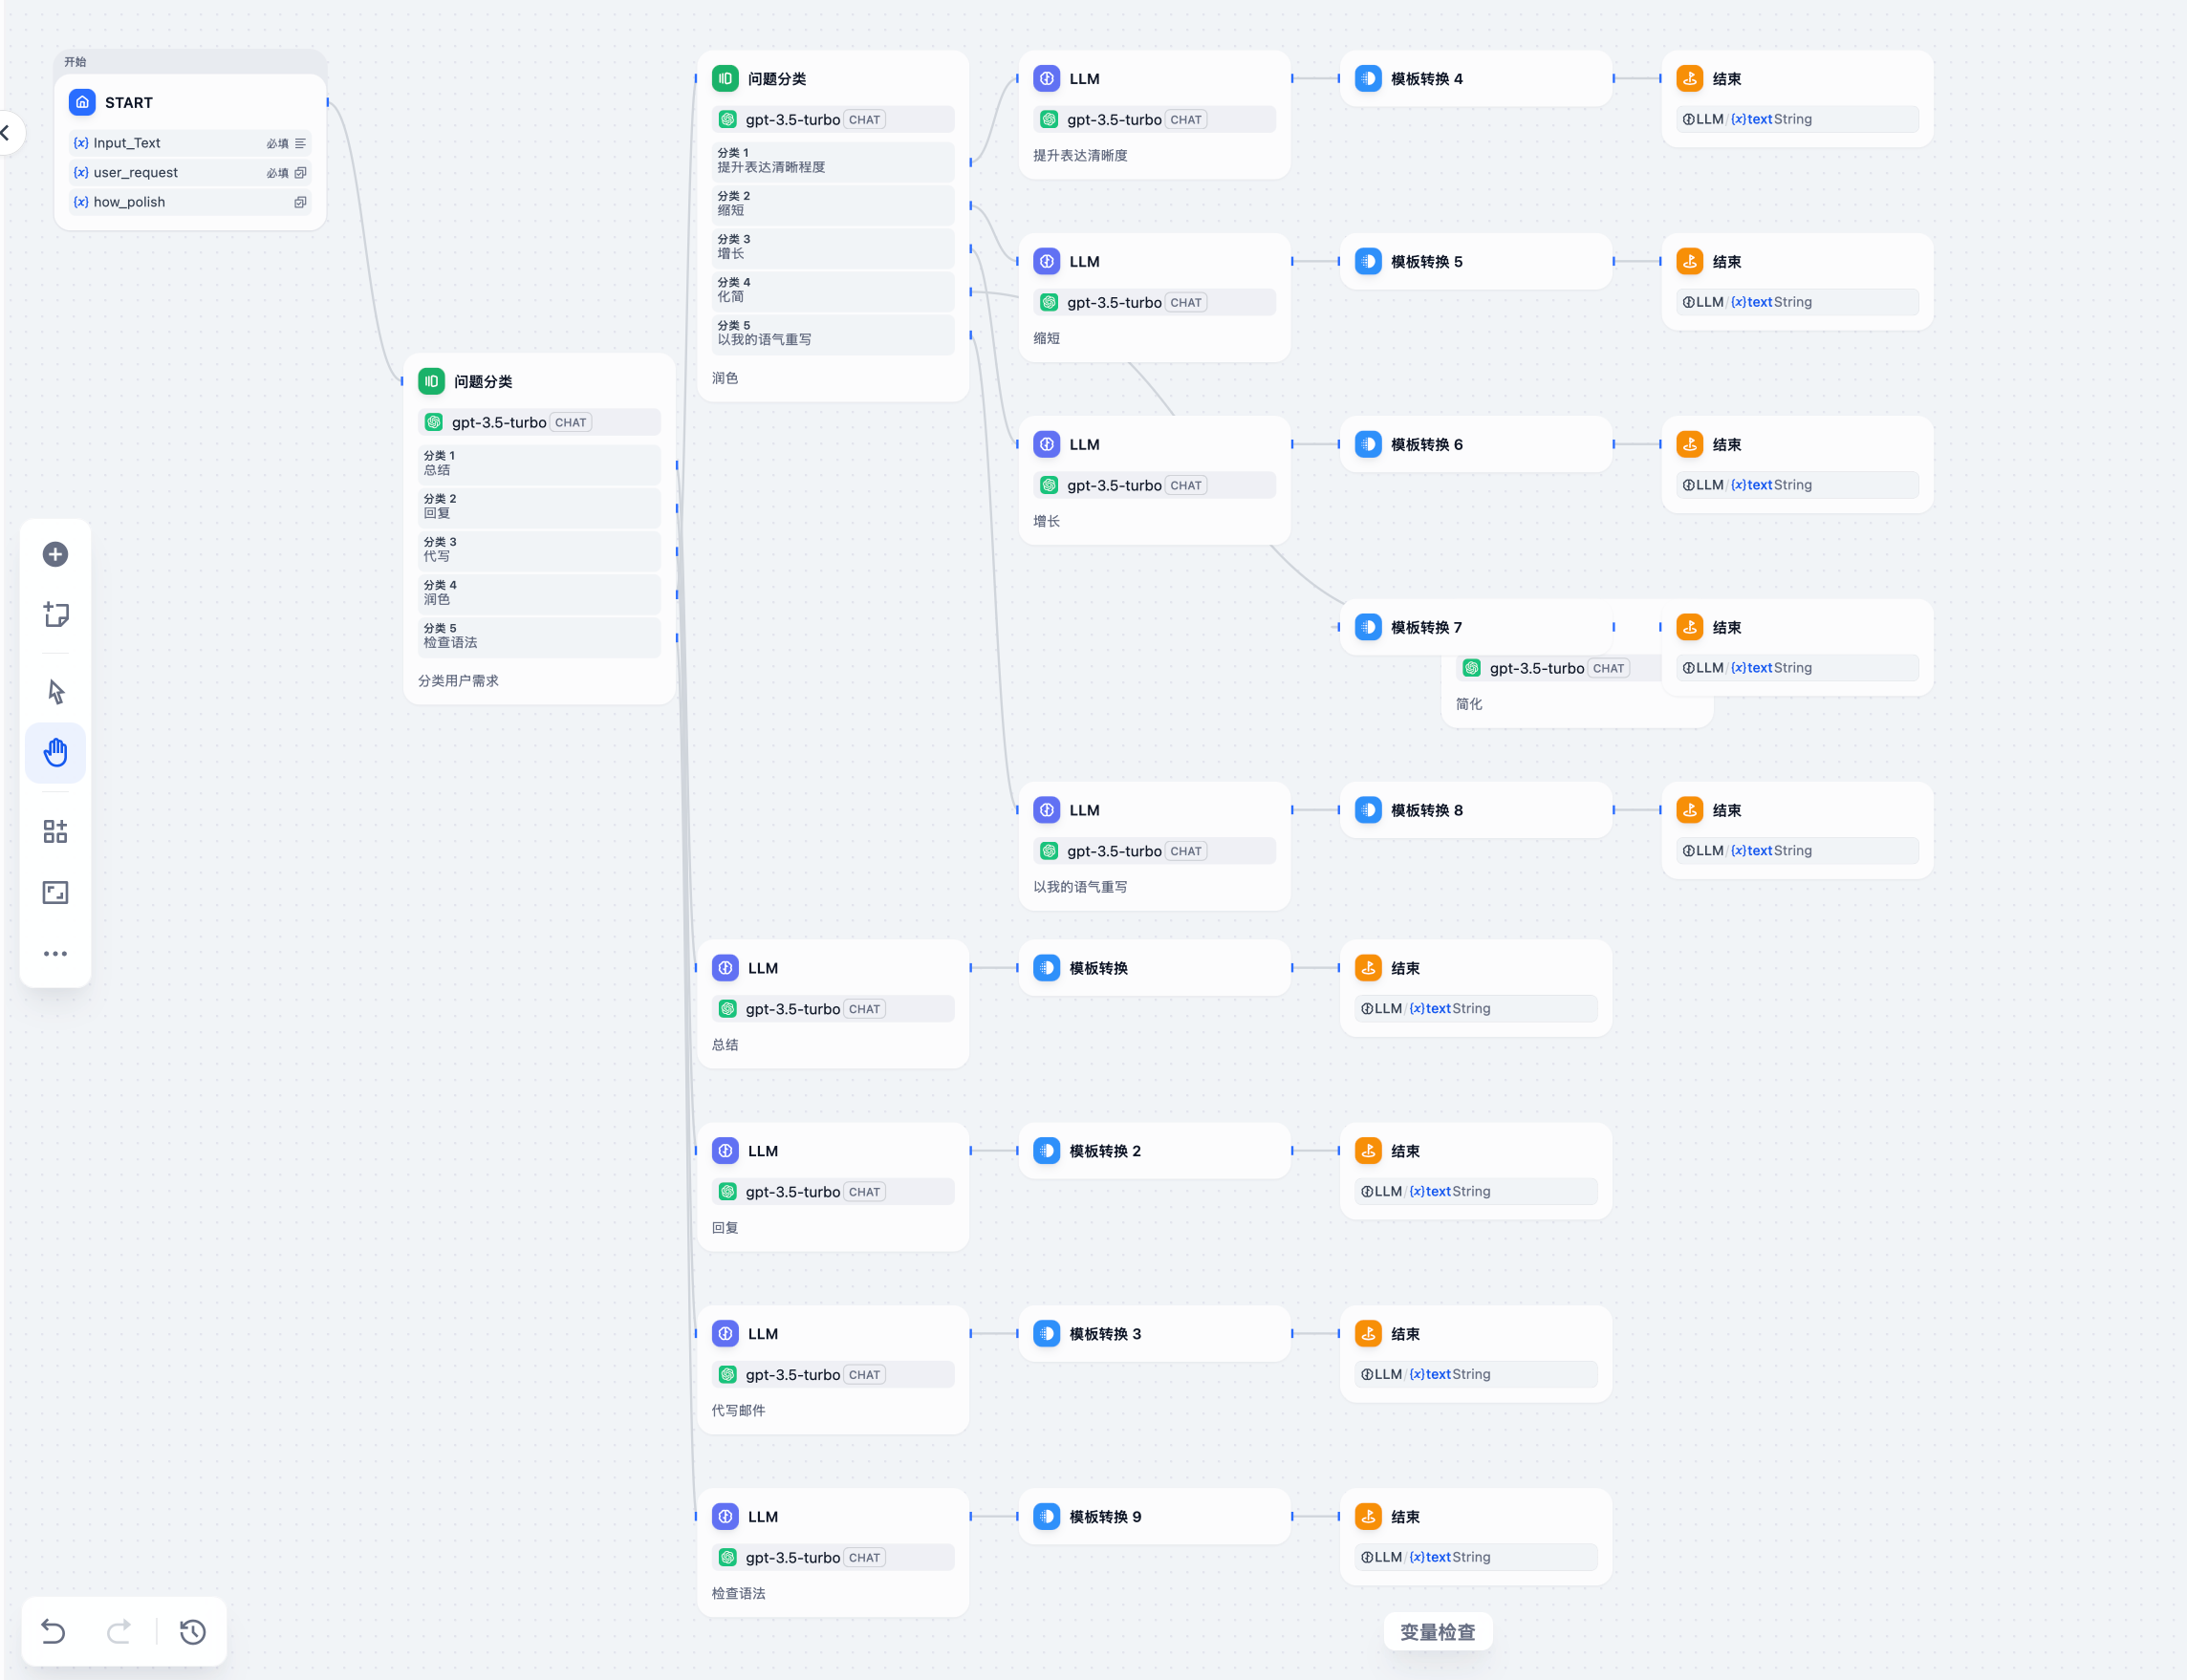Image resolution: width=2187 pixels, height=1680 pixels.
Task: Open the more options ellipsis menu
Action: [x=55, y=954]
